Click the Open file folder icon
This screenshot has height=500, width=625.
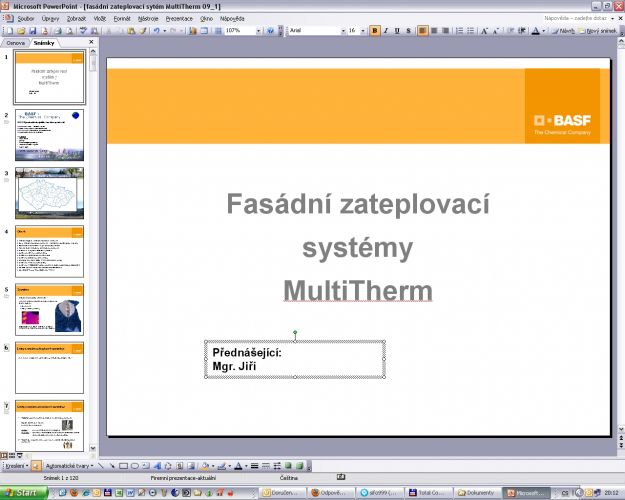pos(21,31)
